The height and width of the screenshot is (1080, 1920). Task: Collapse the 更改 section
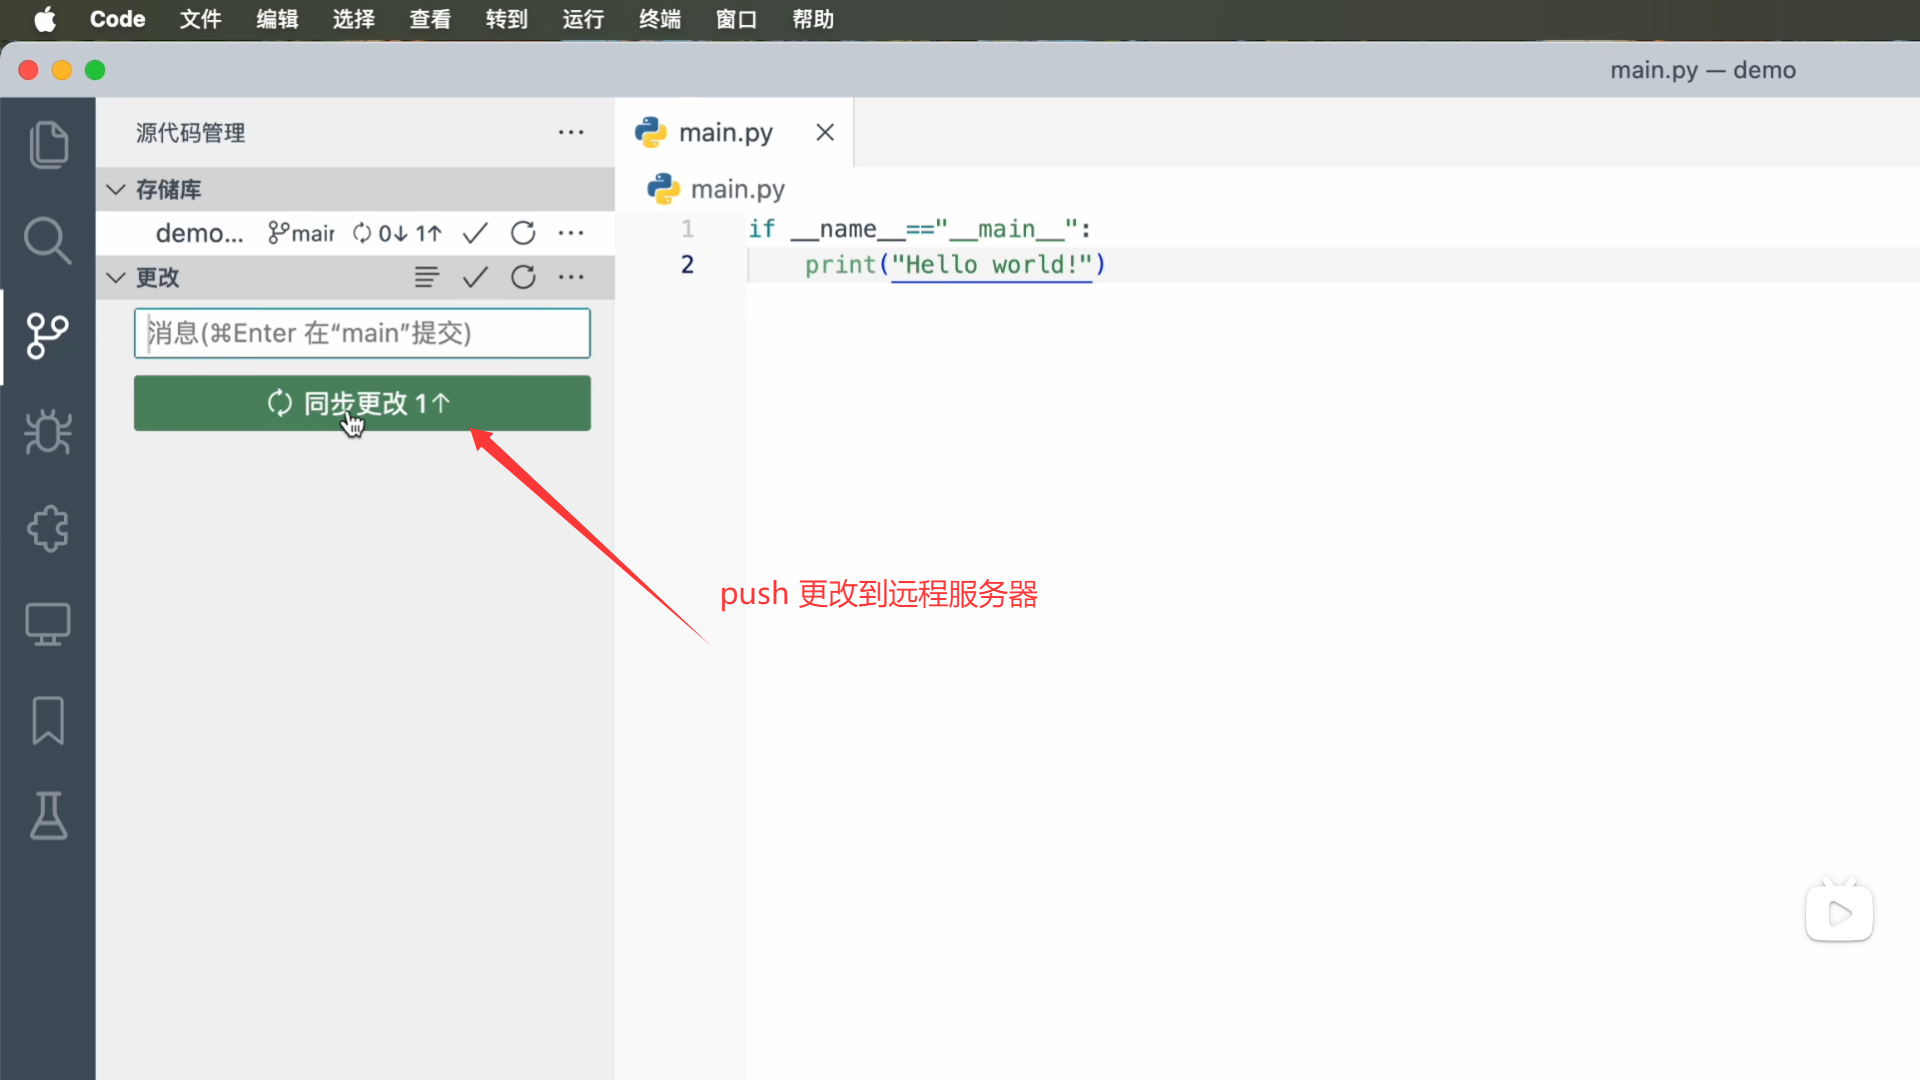(x=116, y=277)
